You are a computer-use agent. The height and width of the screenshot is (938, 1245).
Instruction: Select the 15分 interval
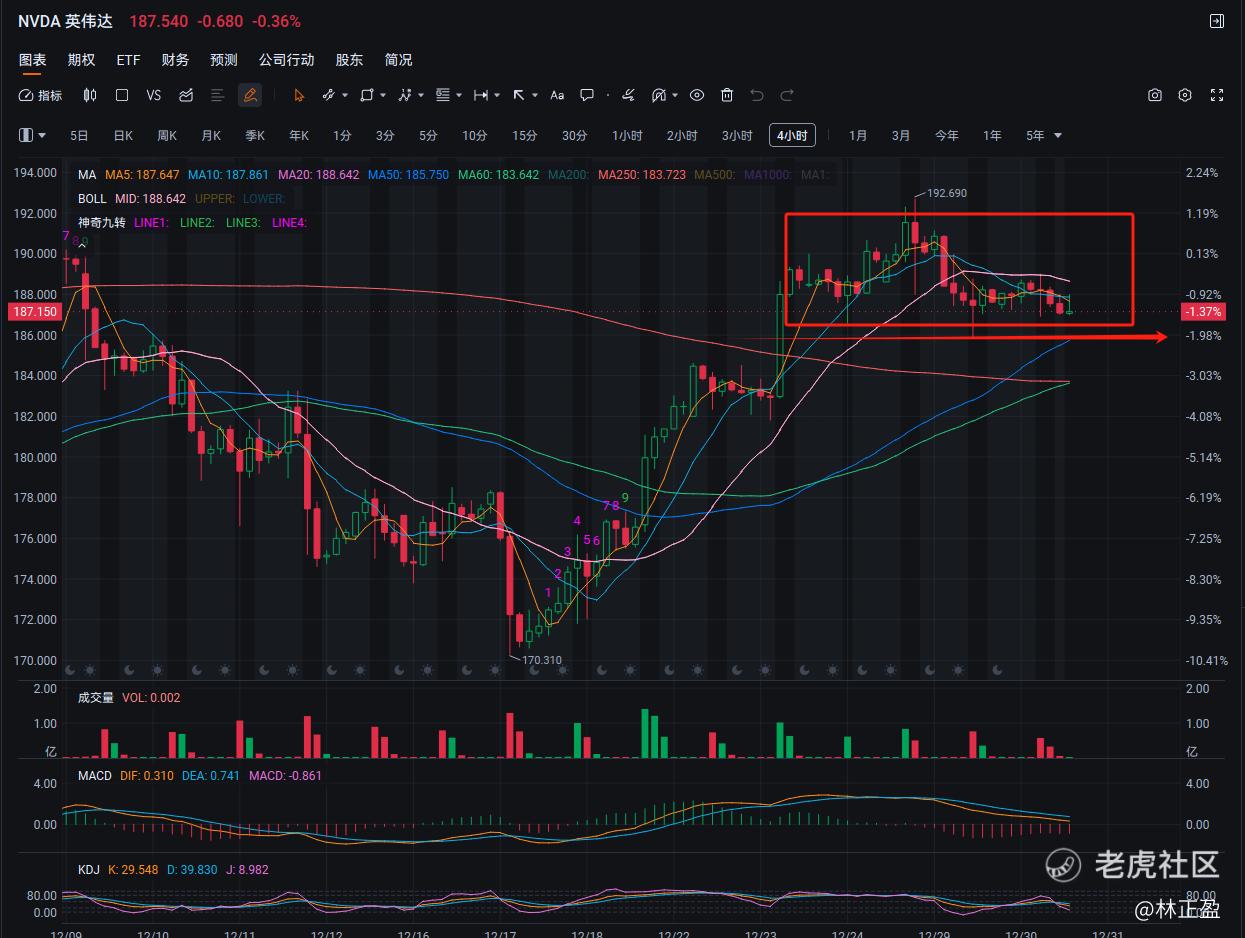point(524,135)
